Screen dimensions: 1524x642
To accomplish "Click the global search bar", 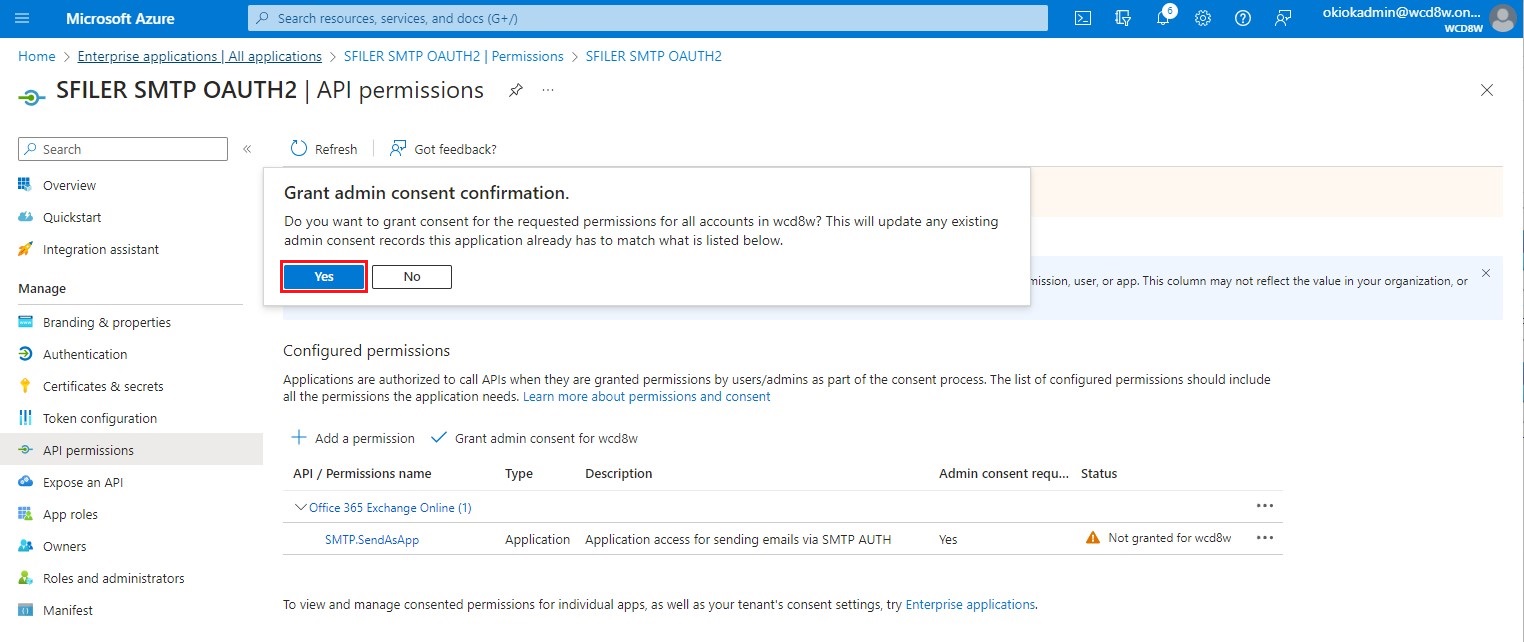I will 648,18.
